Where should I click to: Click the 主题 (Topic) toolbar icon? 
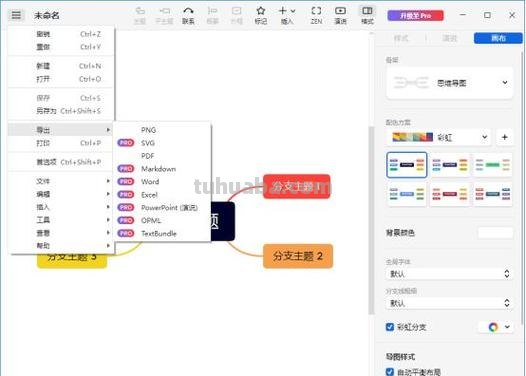(x=140, y=15)
